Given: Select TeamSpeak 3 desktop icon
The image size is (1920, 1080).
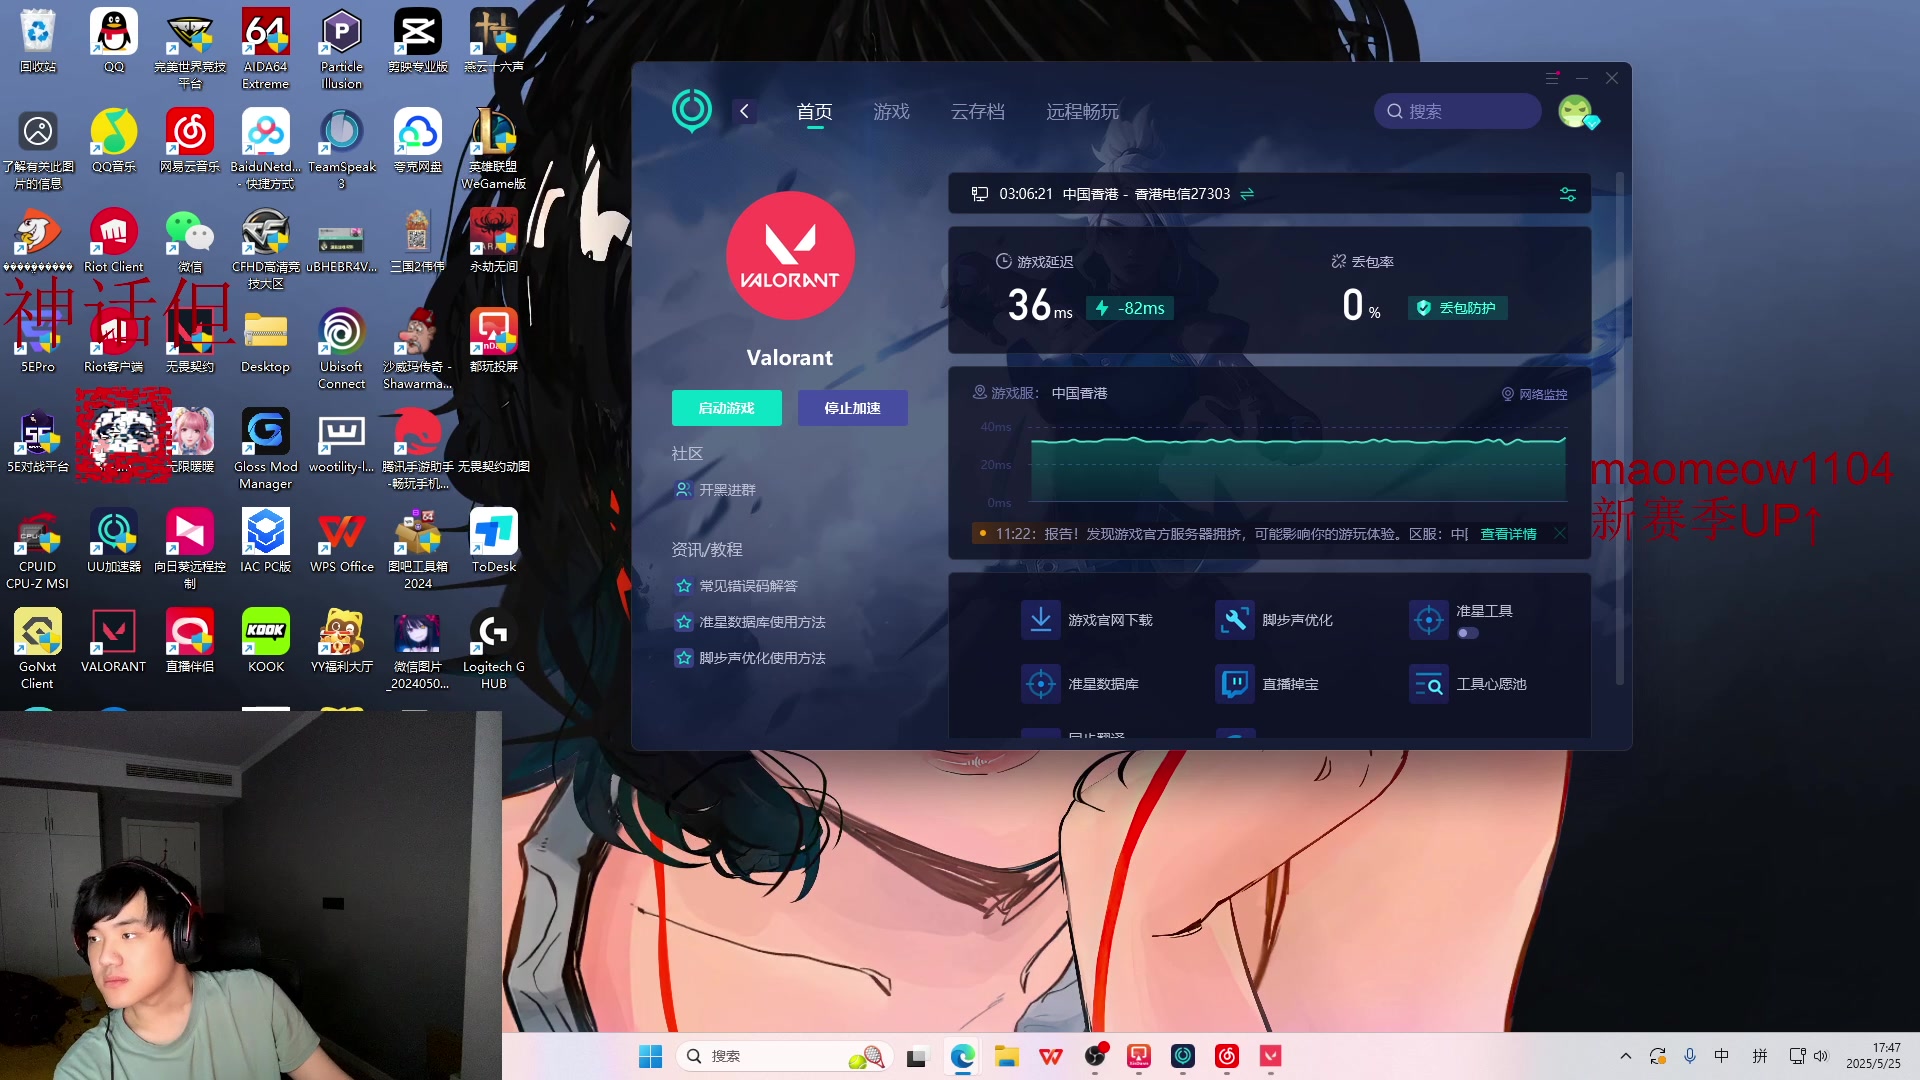Looking at the screenshot, I should pos(342,150).
